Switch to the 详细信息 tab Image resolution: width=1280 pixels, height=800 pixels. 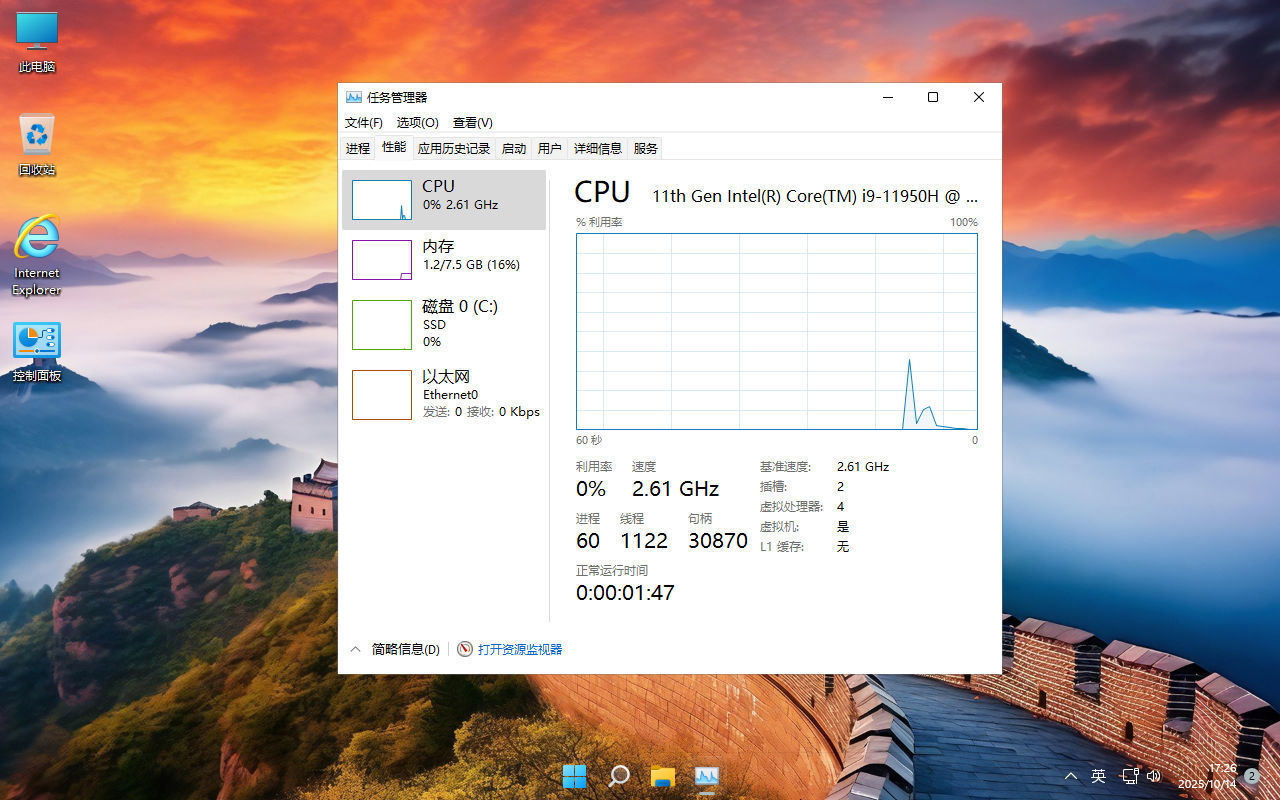pyautogui.click(x=598, y=148)
